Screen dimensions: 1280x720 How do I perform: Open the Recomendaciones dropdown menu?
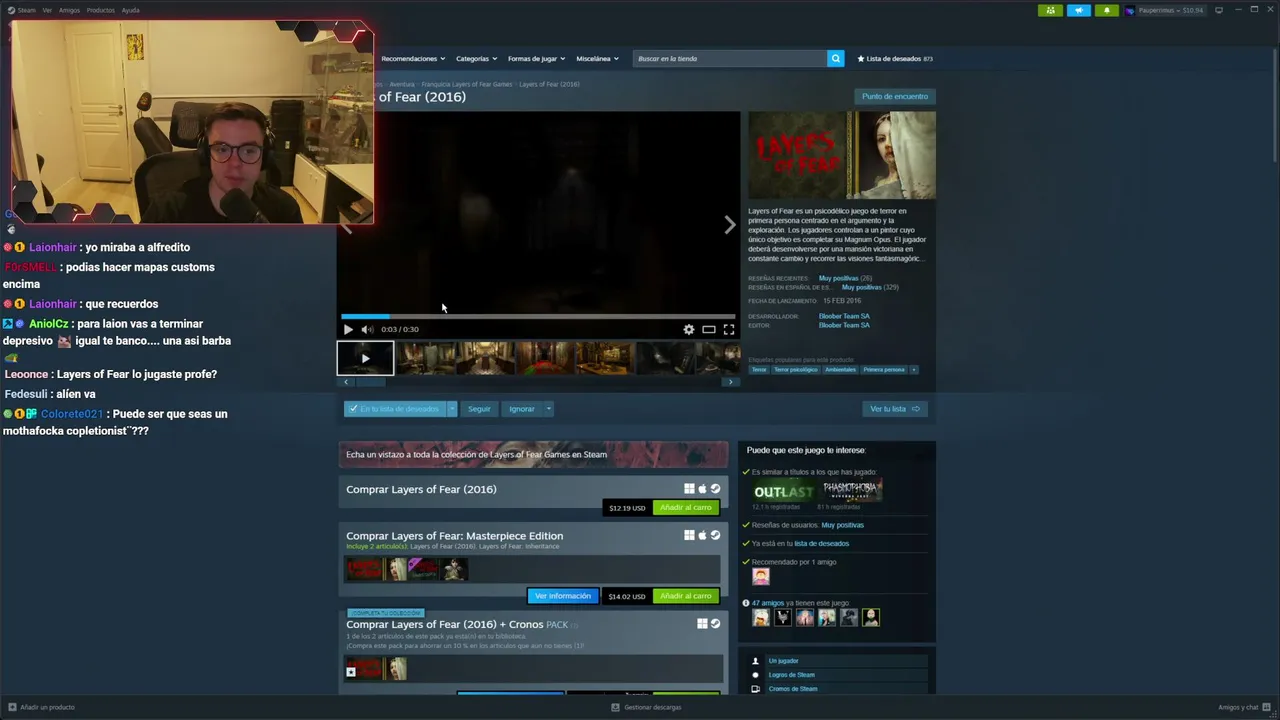click(413, 59)
